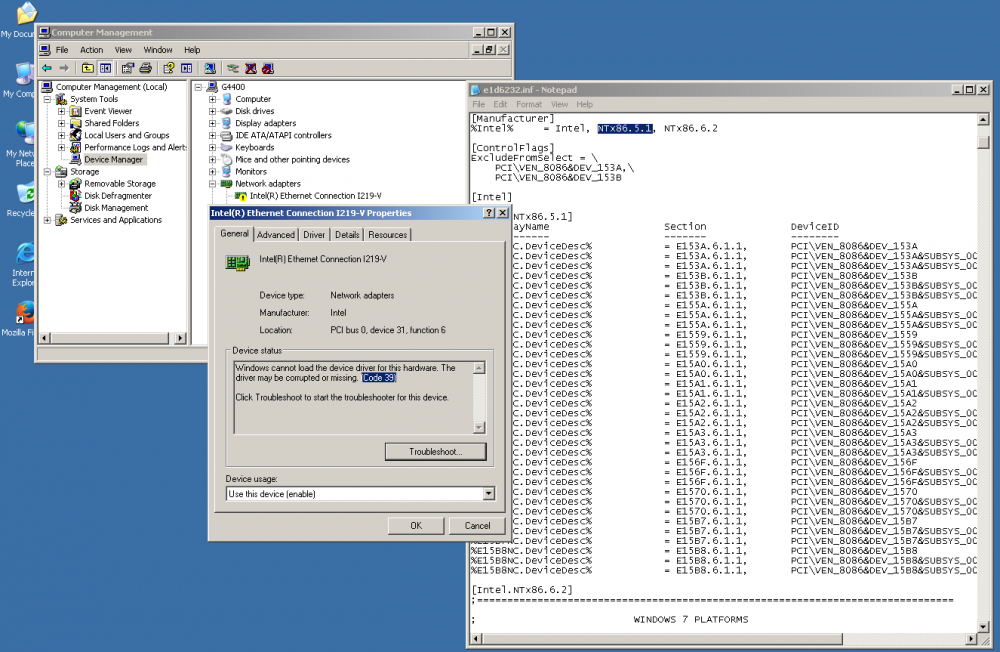
Task: Switch to the Driver tab
Action: click(x=314, y=235)
